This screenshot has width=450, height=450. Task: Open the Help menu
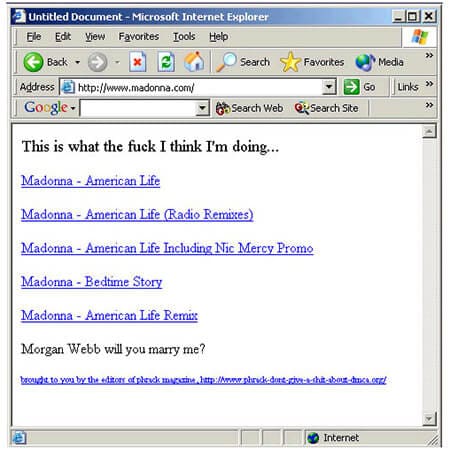point(219,37)
